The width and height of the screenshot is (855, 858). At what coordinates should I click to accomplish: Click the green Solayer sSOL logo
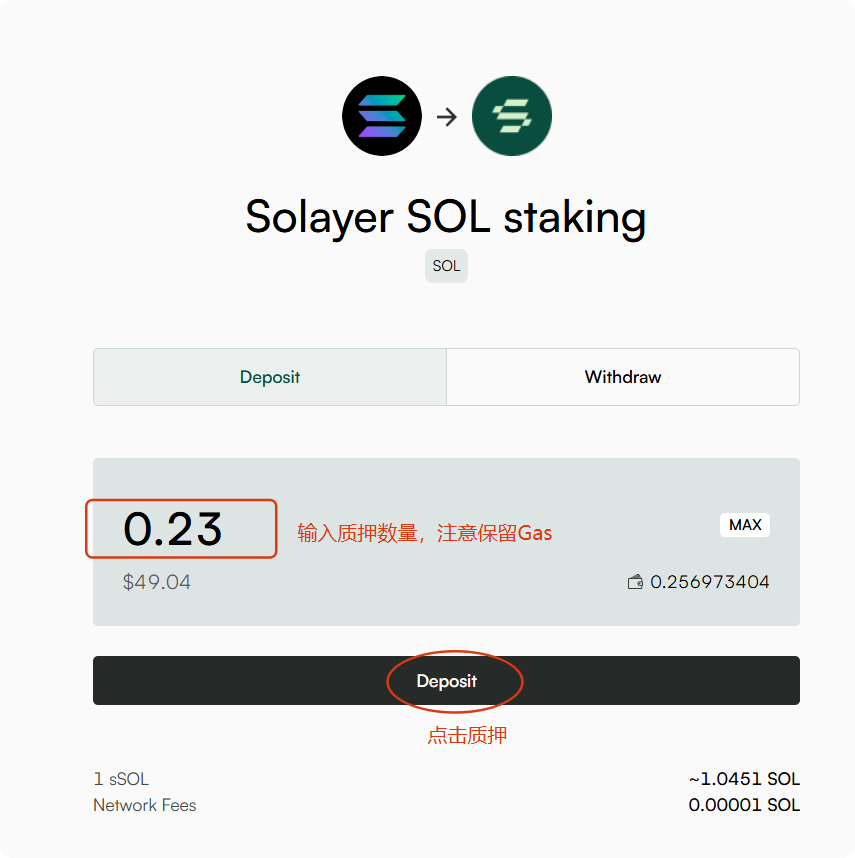[x=511, y=116]
